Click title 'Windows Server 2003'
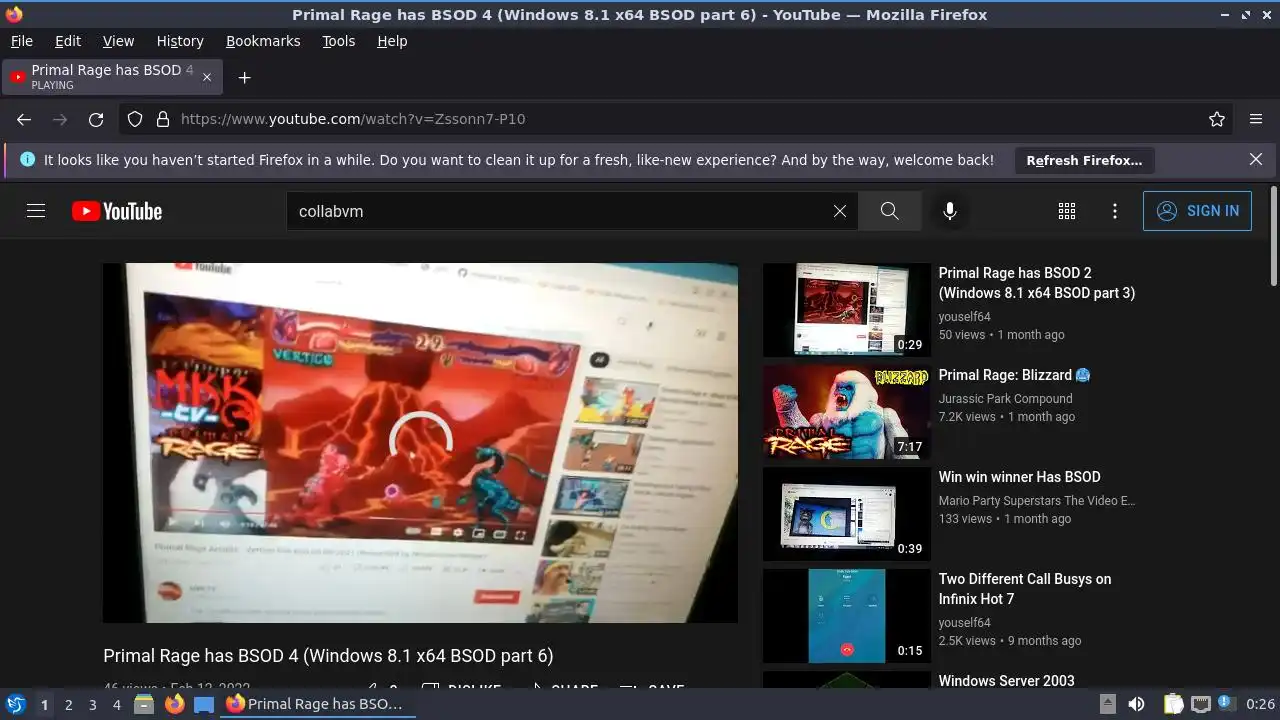The height and width of the screenshot is (720, 1280). [1006, 680]
